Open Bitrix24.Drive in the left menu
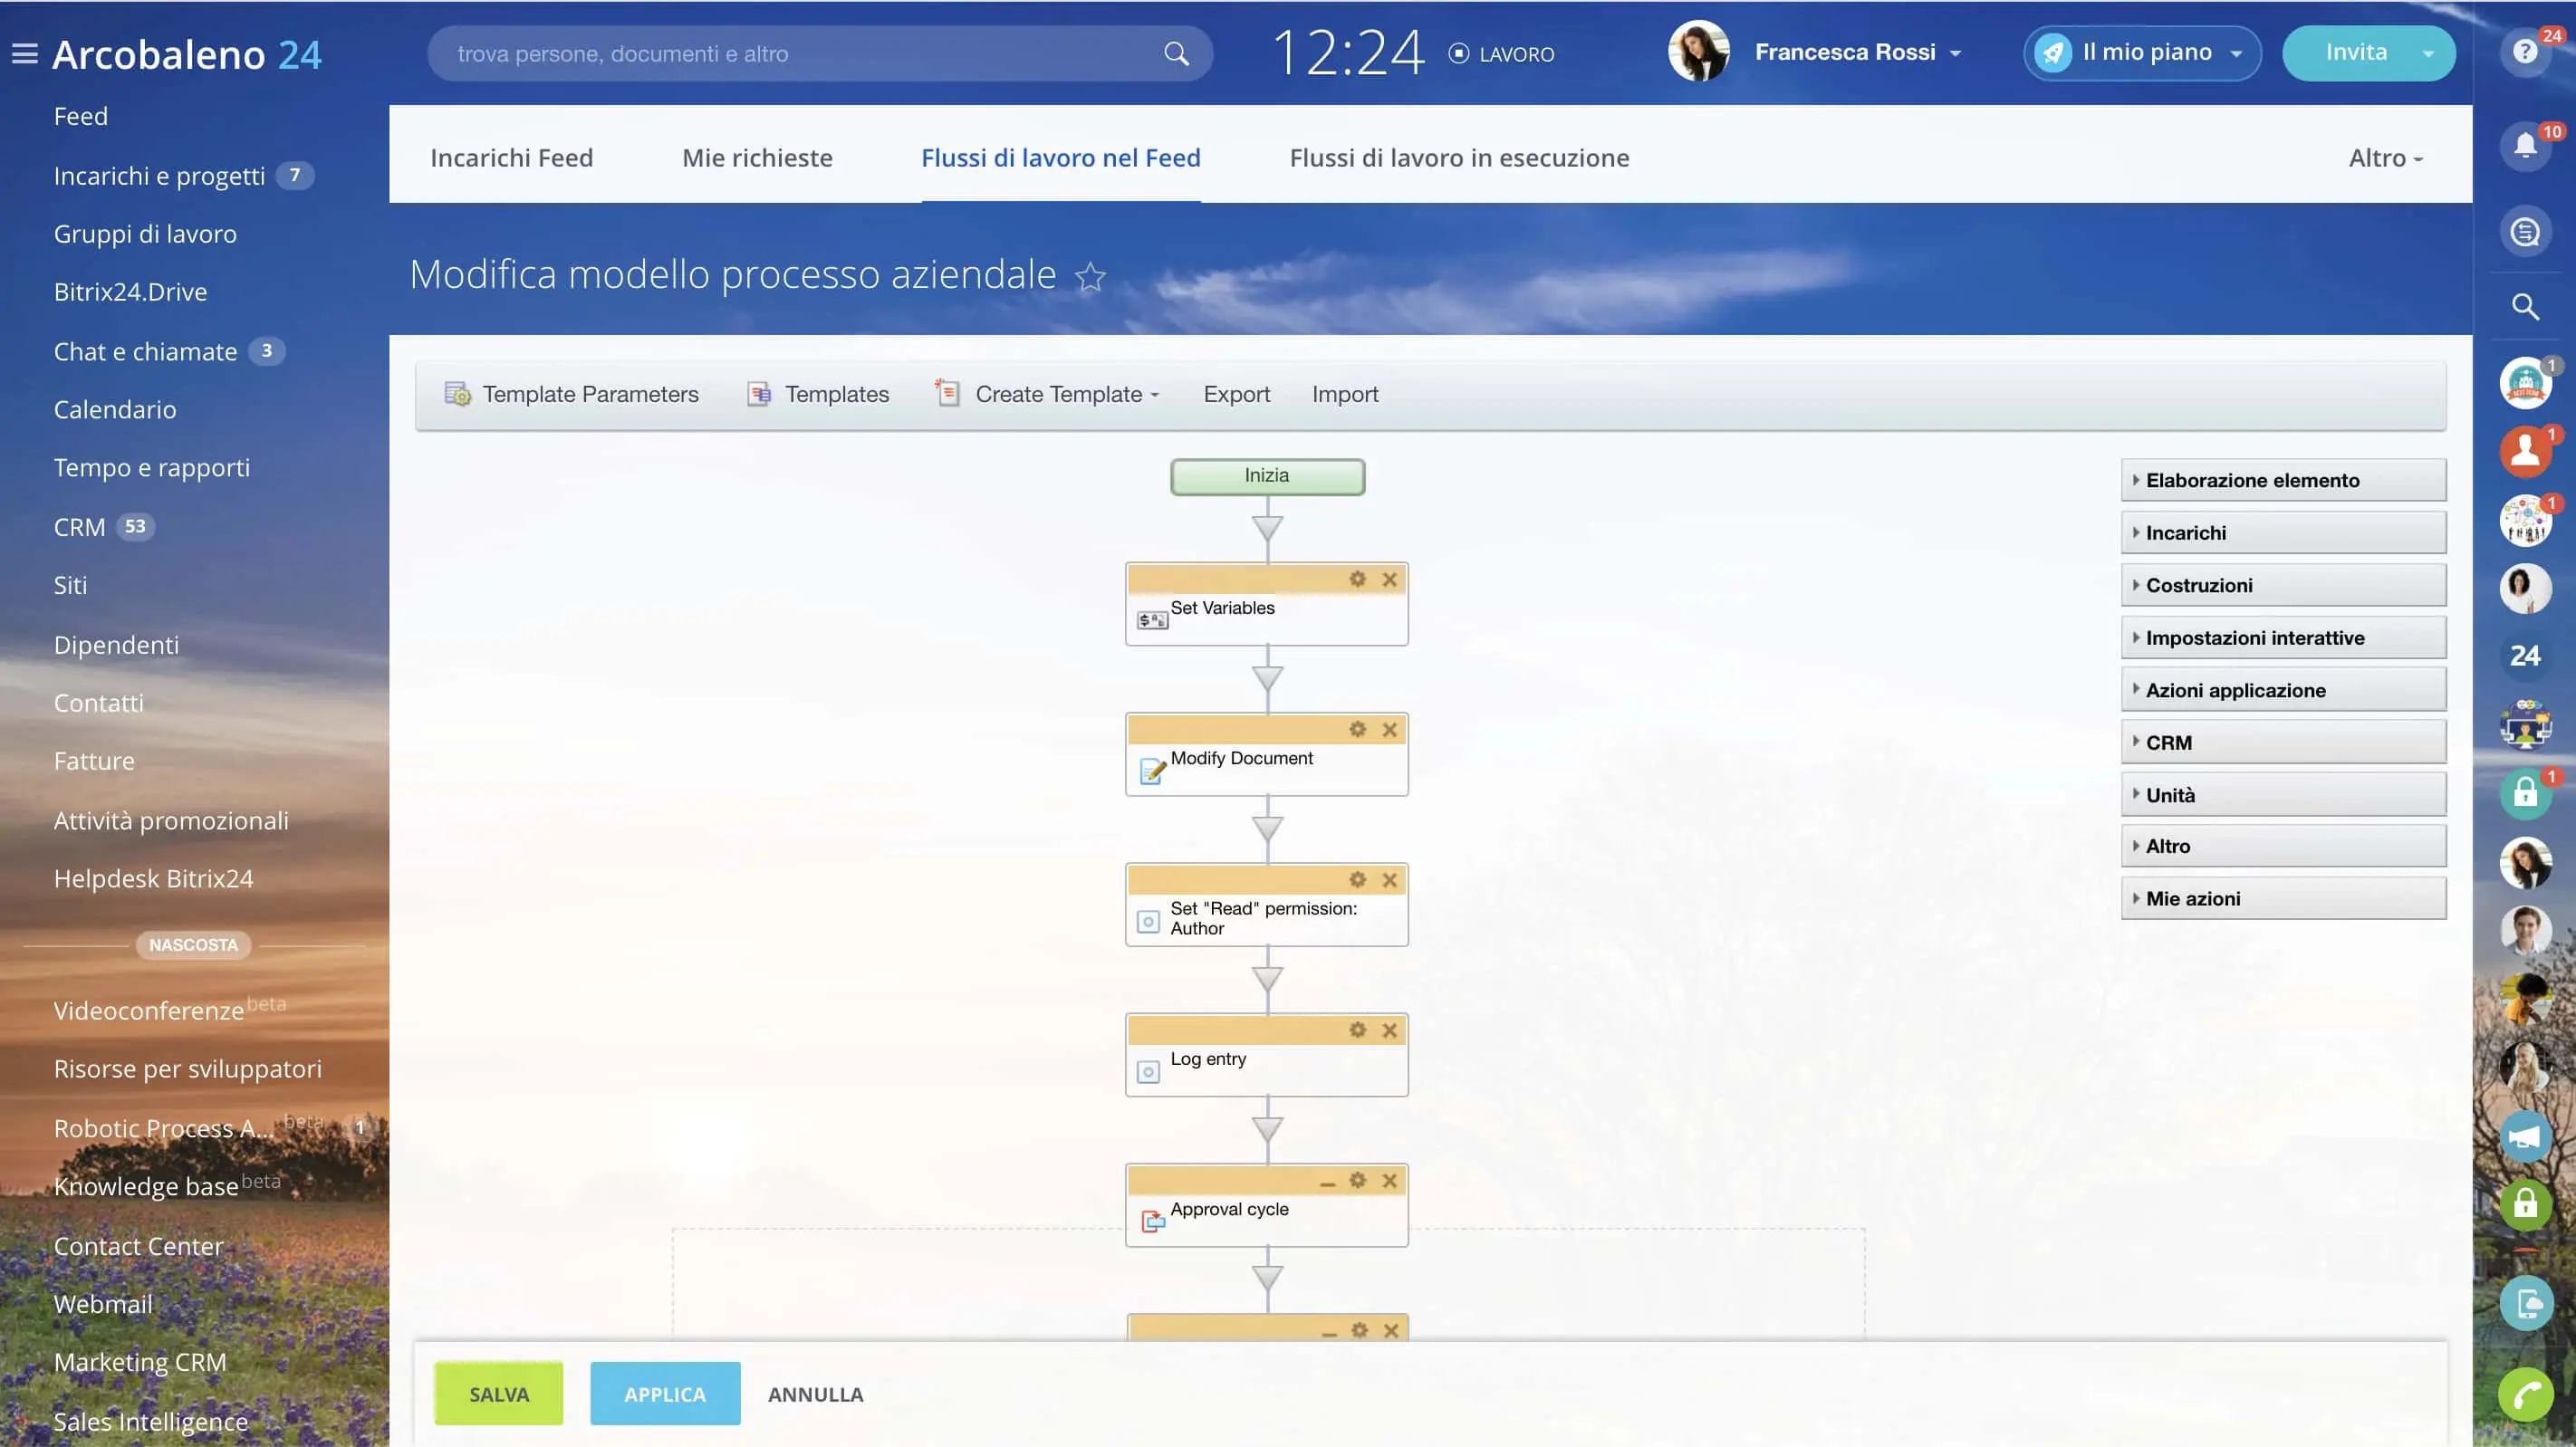 (130, 292)
